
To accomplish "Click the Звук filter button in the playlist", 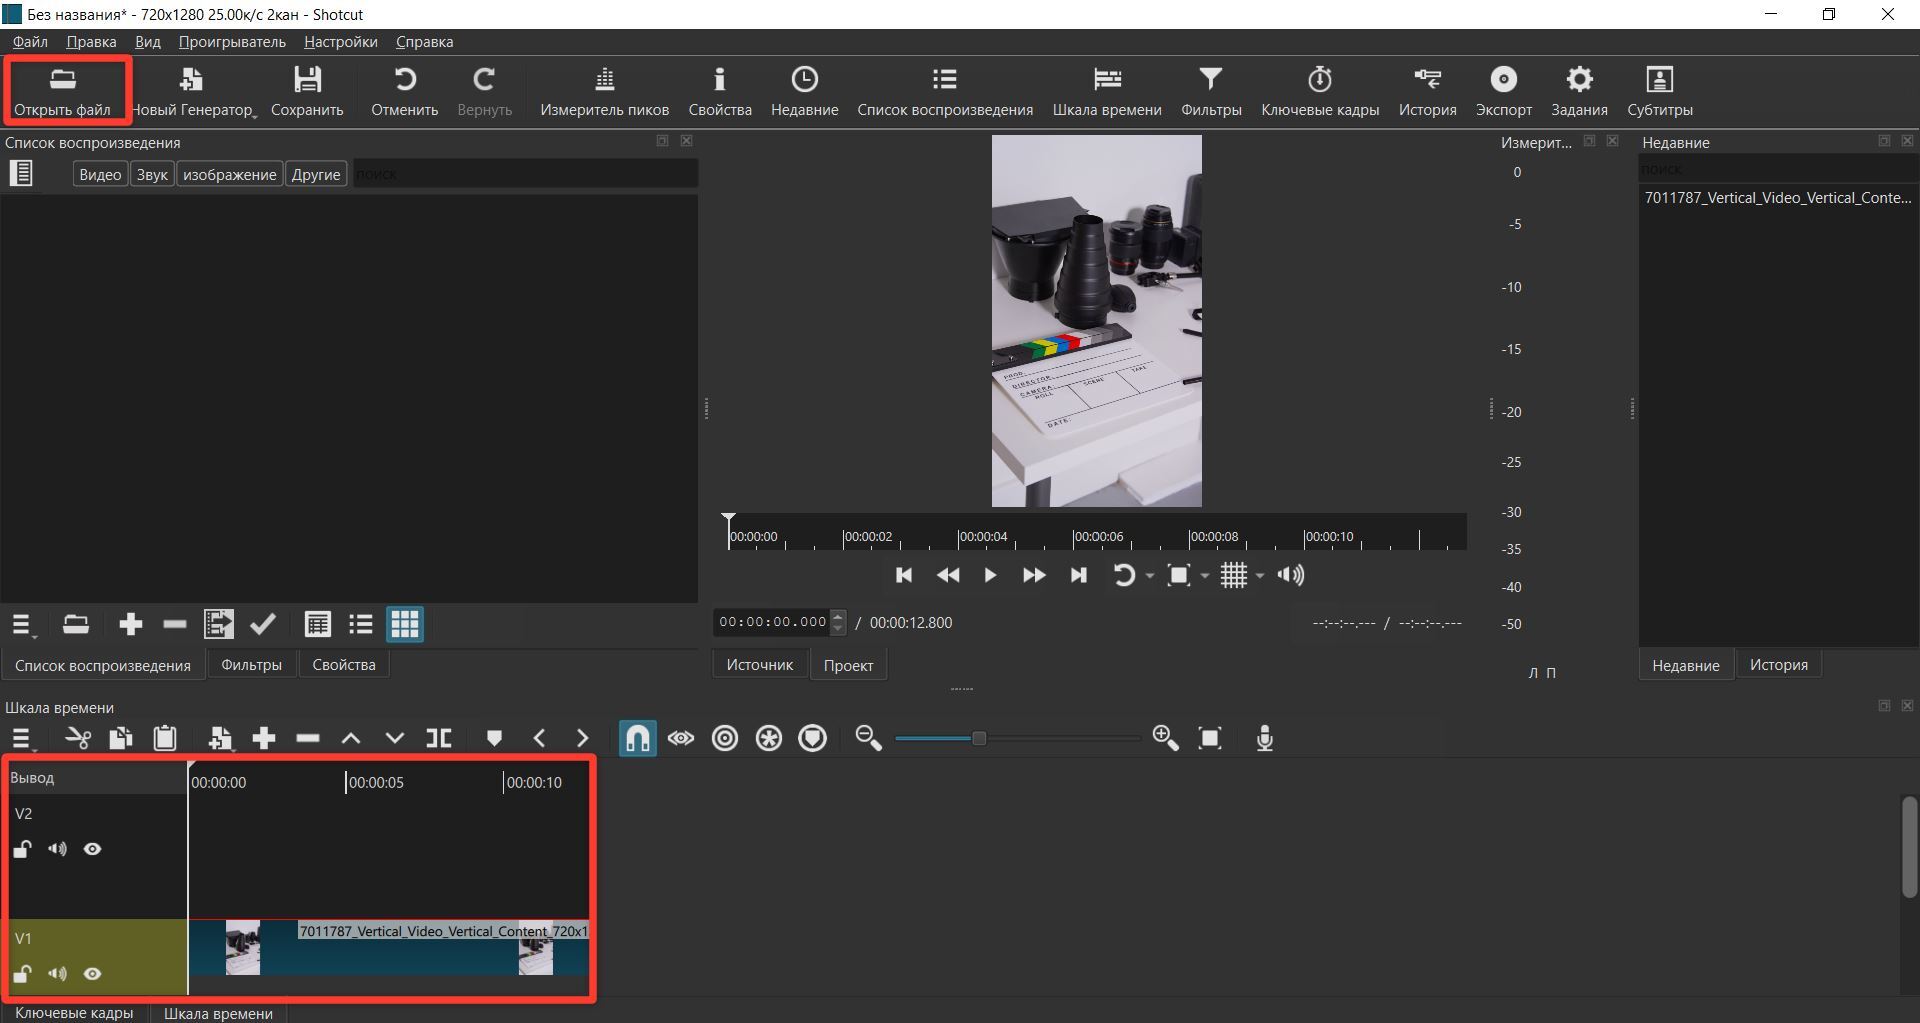I will tap(152, 174).
